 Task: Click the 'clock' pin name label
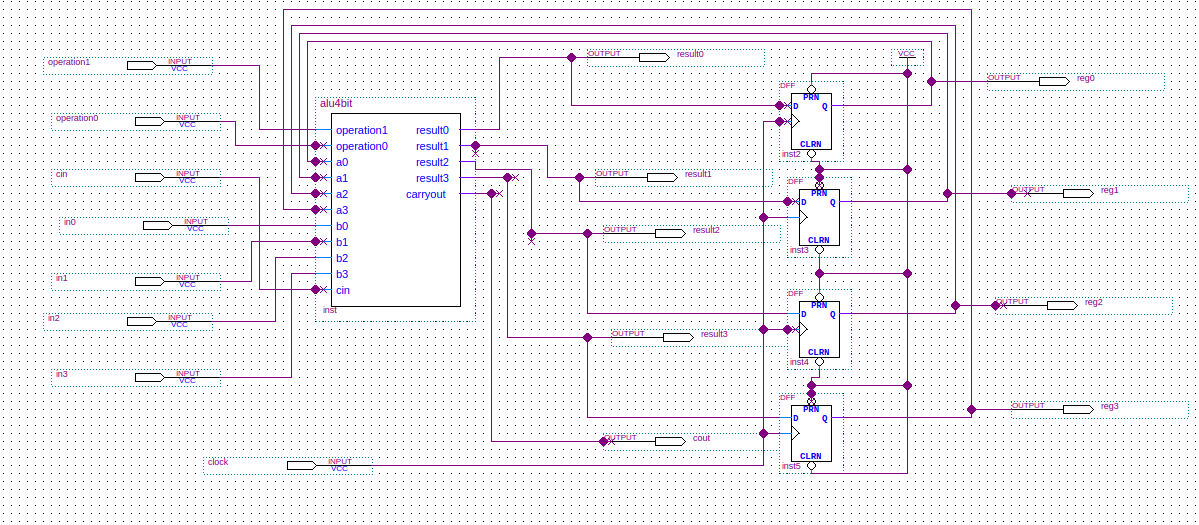point(218,462)
